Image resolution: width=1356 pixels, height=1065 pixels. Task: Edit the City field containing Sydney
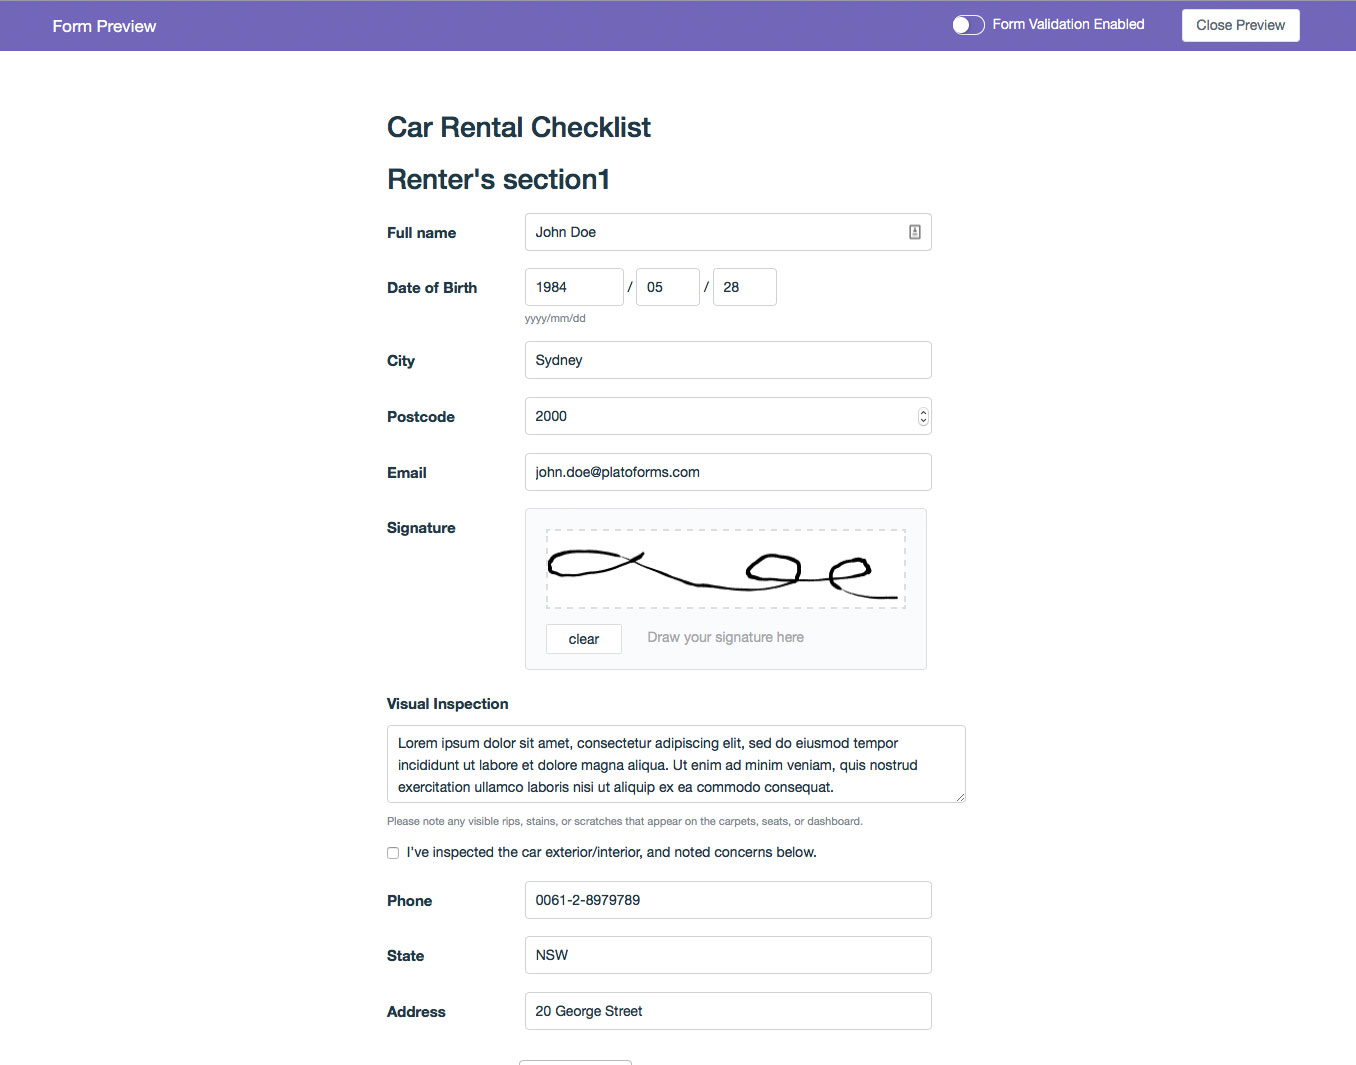click(x=728, y=360)
